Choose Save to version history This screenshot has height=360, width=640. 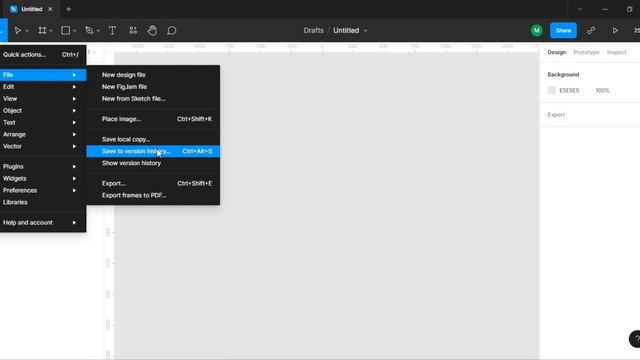(x=153, y=151)
